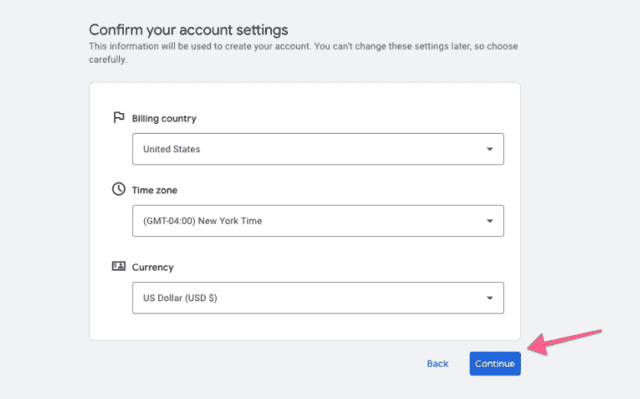This screenshot has height=399, width=640.
Task: Click the banknote icon beside Currency
Action: (x=118, y=266)
